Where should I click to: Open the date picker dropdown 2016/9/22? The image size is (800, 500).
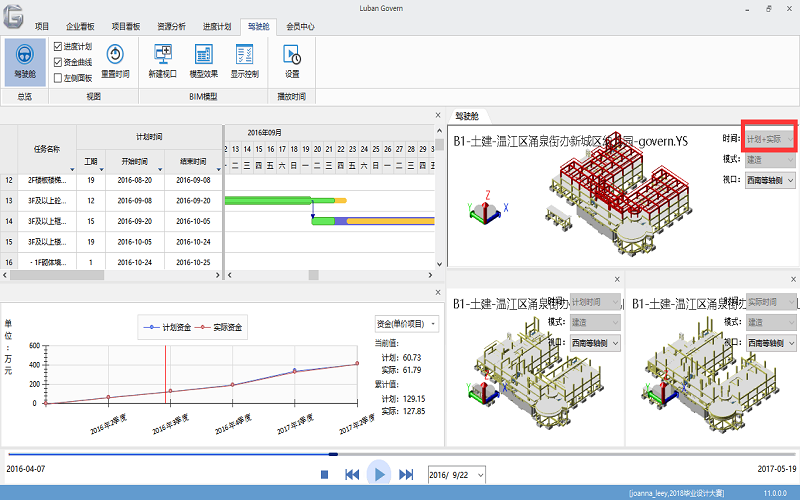[480, 475]
